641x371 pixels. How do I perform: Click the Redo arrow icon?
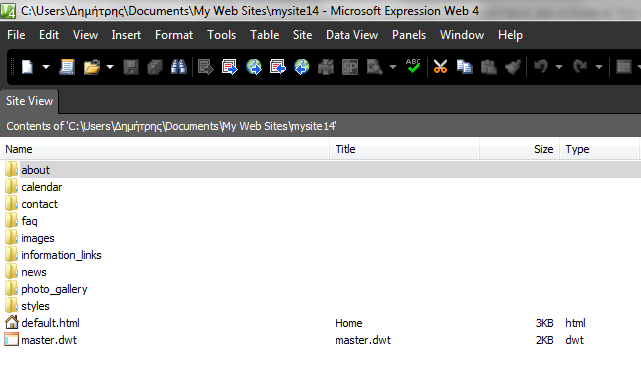(580, 66)
